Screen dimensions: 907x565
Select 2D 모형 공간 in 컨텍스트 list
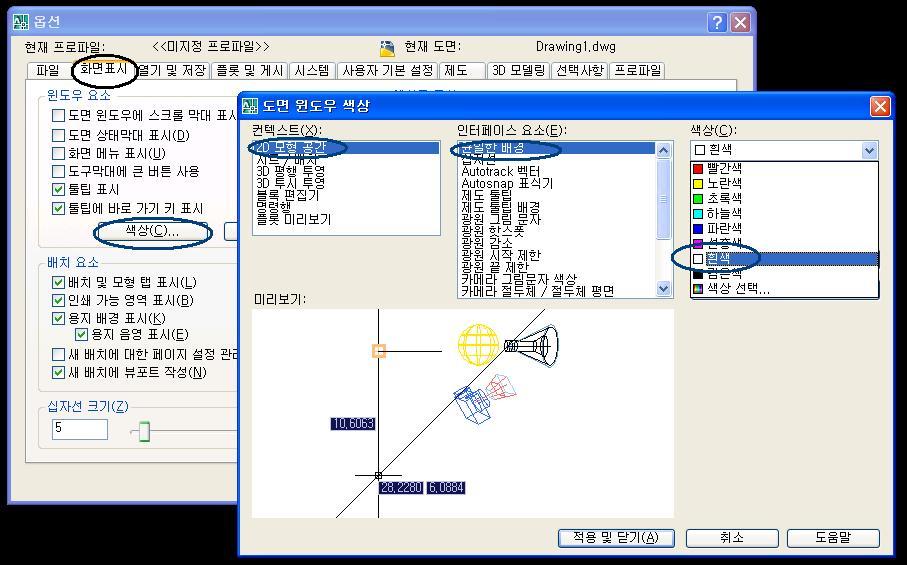[346, 147]
